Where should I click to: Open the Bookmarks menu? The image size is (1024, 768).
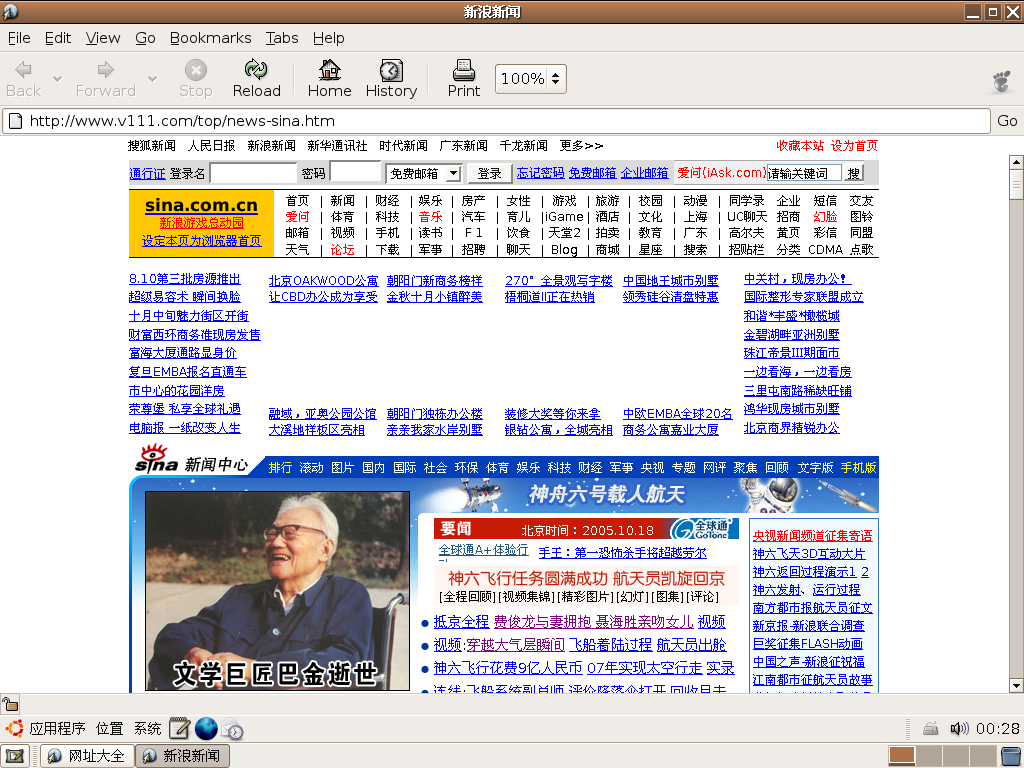tap(210, 38)
